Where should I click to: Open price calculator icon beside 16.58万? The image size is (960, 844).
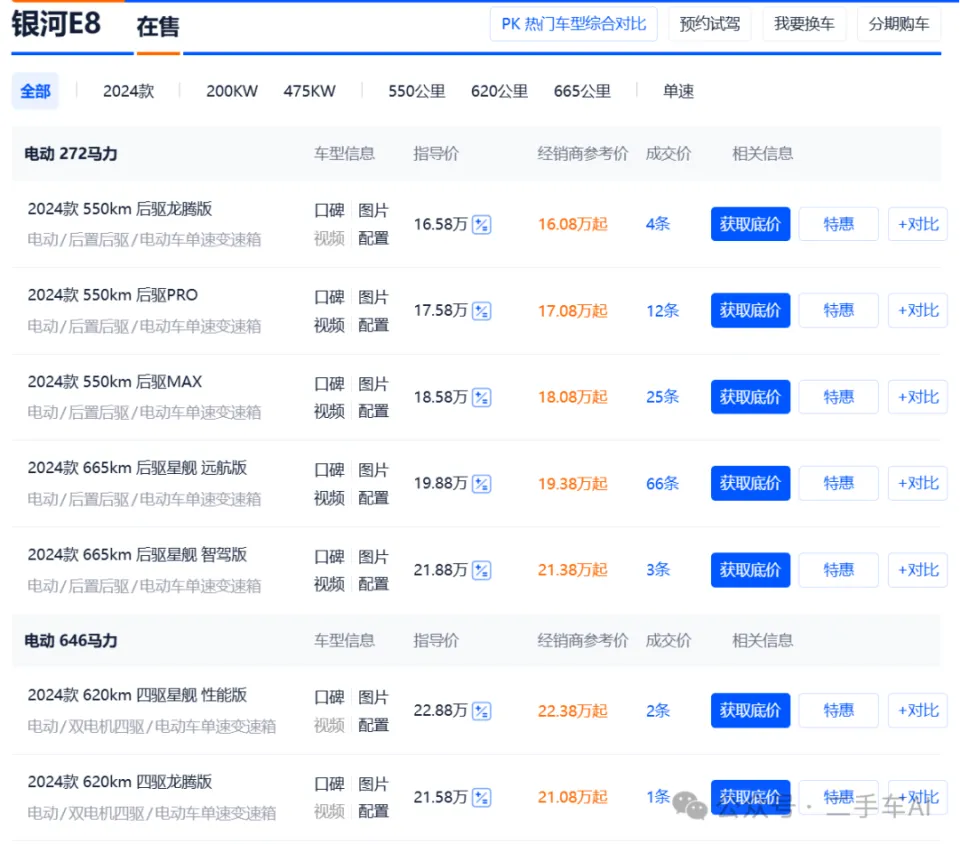[x=482, y=225]
